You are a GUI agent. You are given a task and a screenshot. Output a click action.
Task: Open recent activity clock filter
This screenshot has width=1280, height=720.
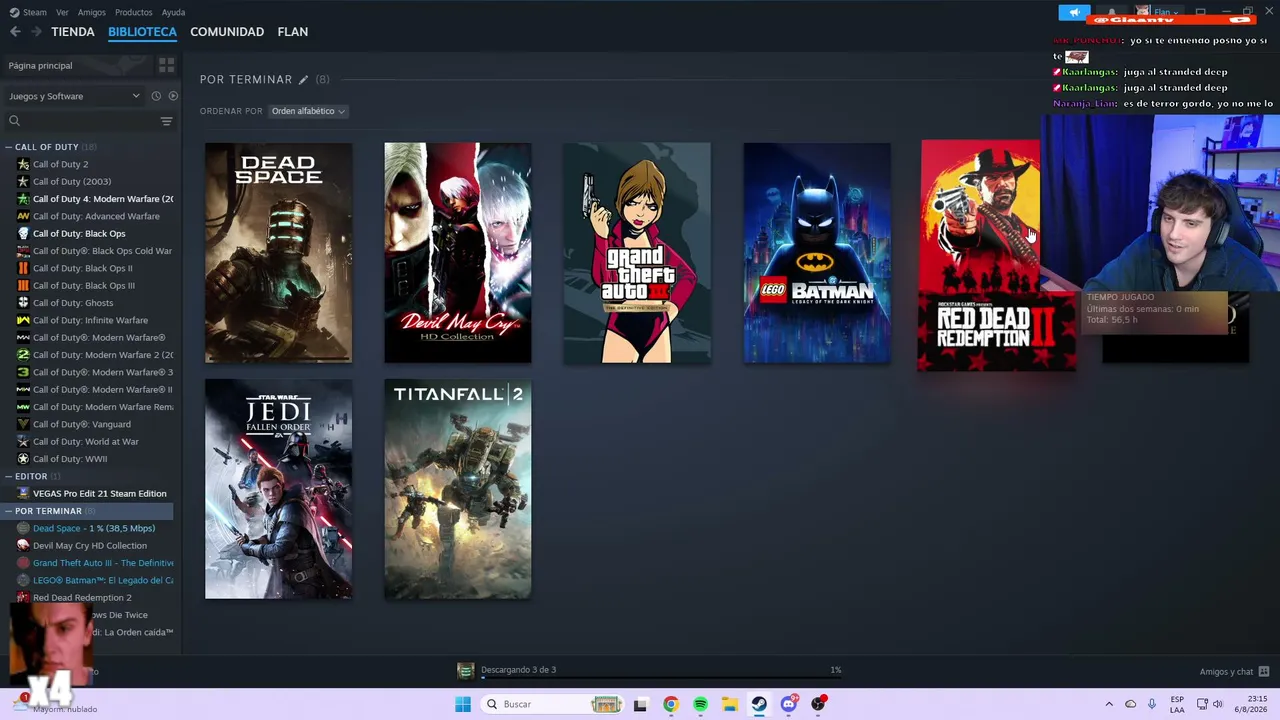tap(156, 96)
